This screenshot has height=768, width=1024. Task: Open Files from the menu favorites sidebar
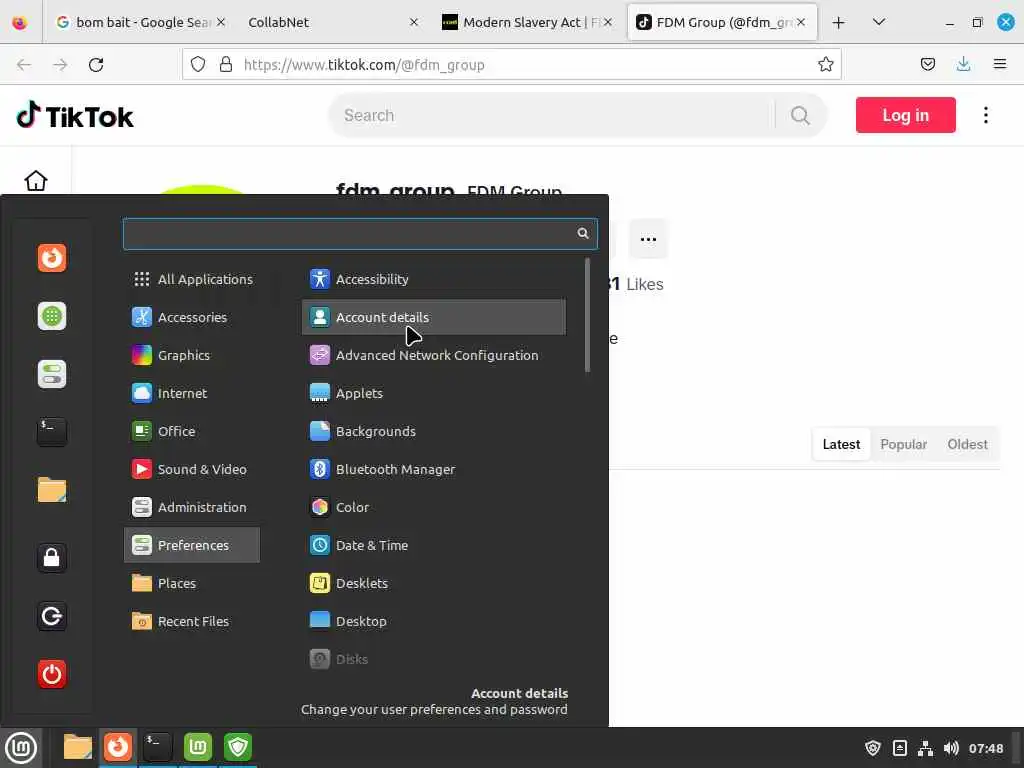coord(52,490)
